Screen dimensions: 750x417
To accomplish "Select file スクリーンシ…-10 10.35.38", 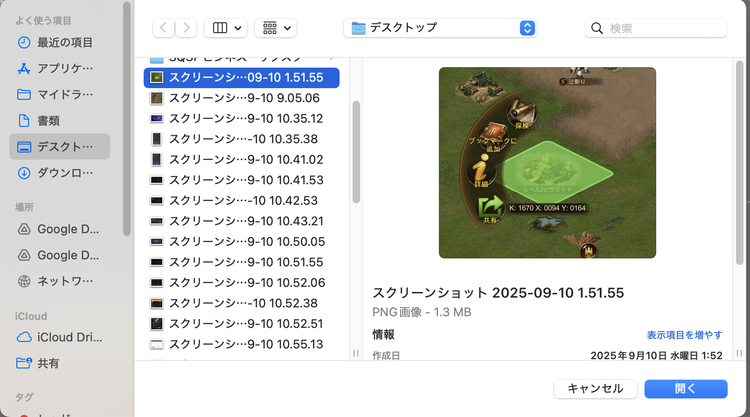I will (242, 139).
